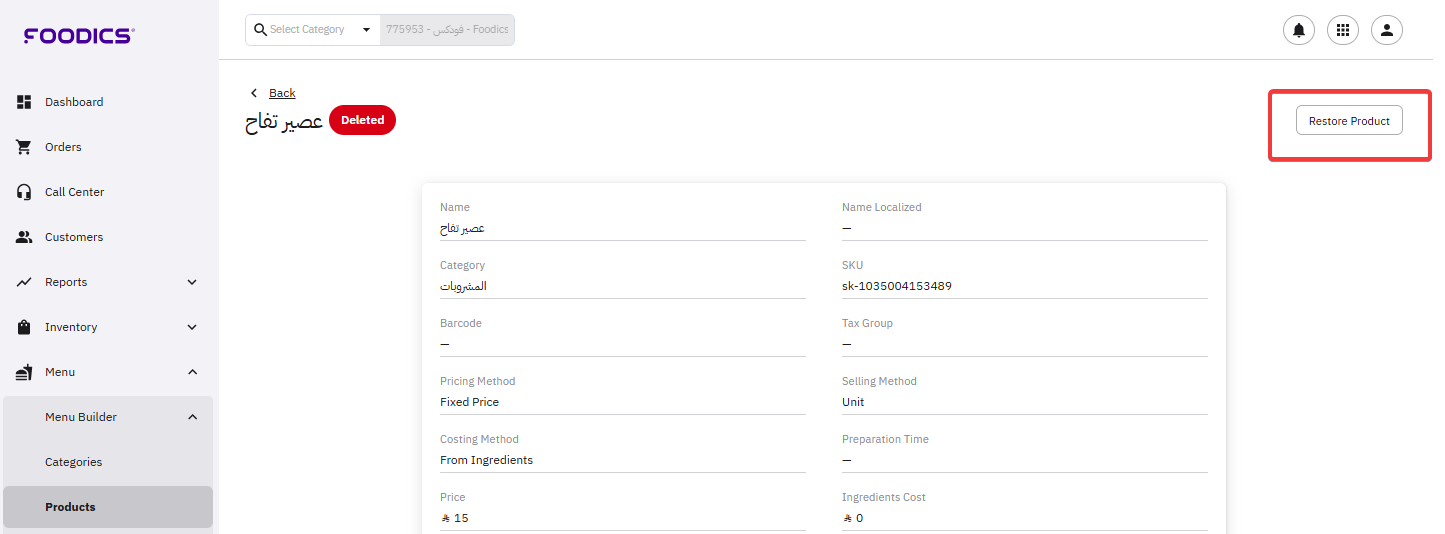
Task: Click the SKU field value
Action: pyautogui.click(x=897, y=286)
